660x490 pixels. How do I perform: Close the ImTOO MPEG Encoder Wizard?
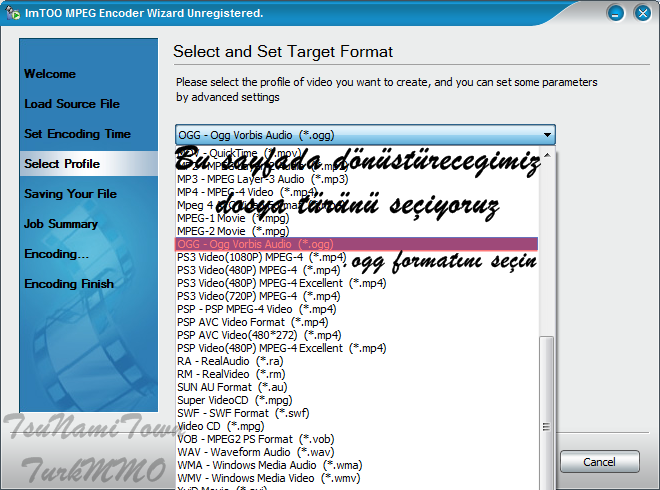click(642, 13)
